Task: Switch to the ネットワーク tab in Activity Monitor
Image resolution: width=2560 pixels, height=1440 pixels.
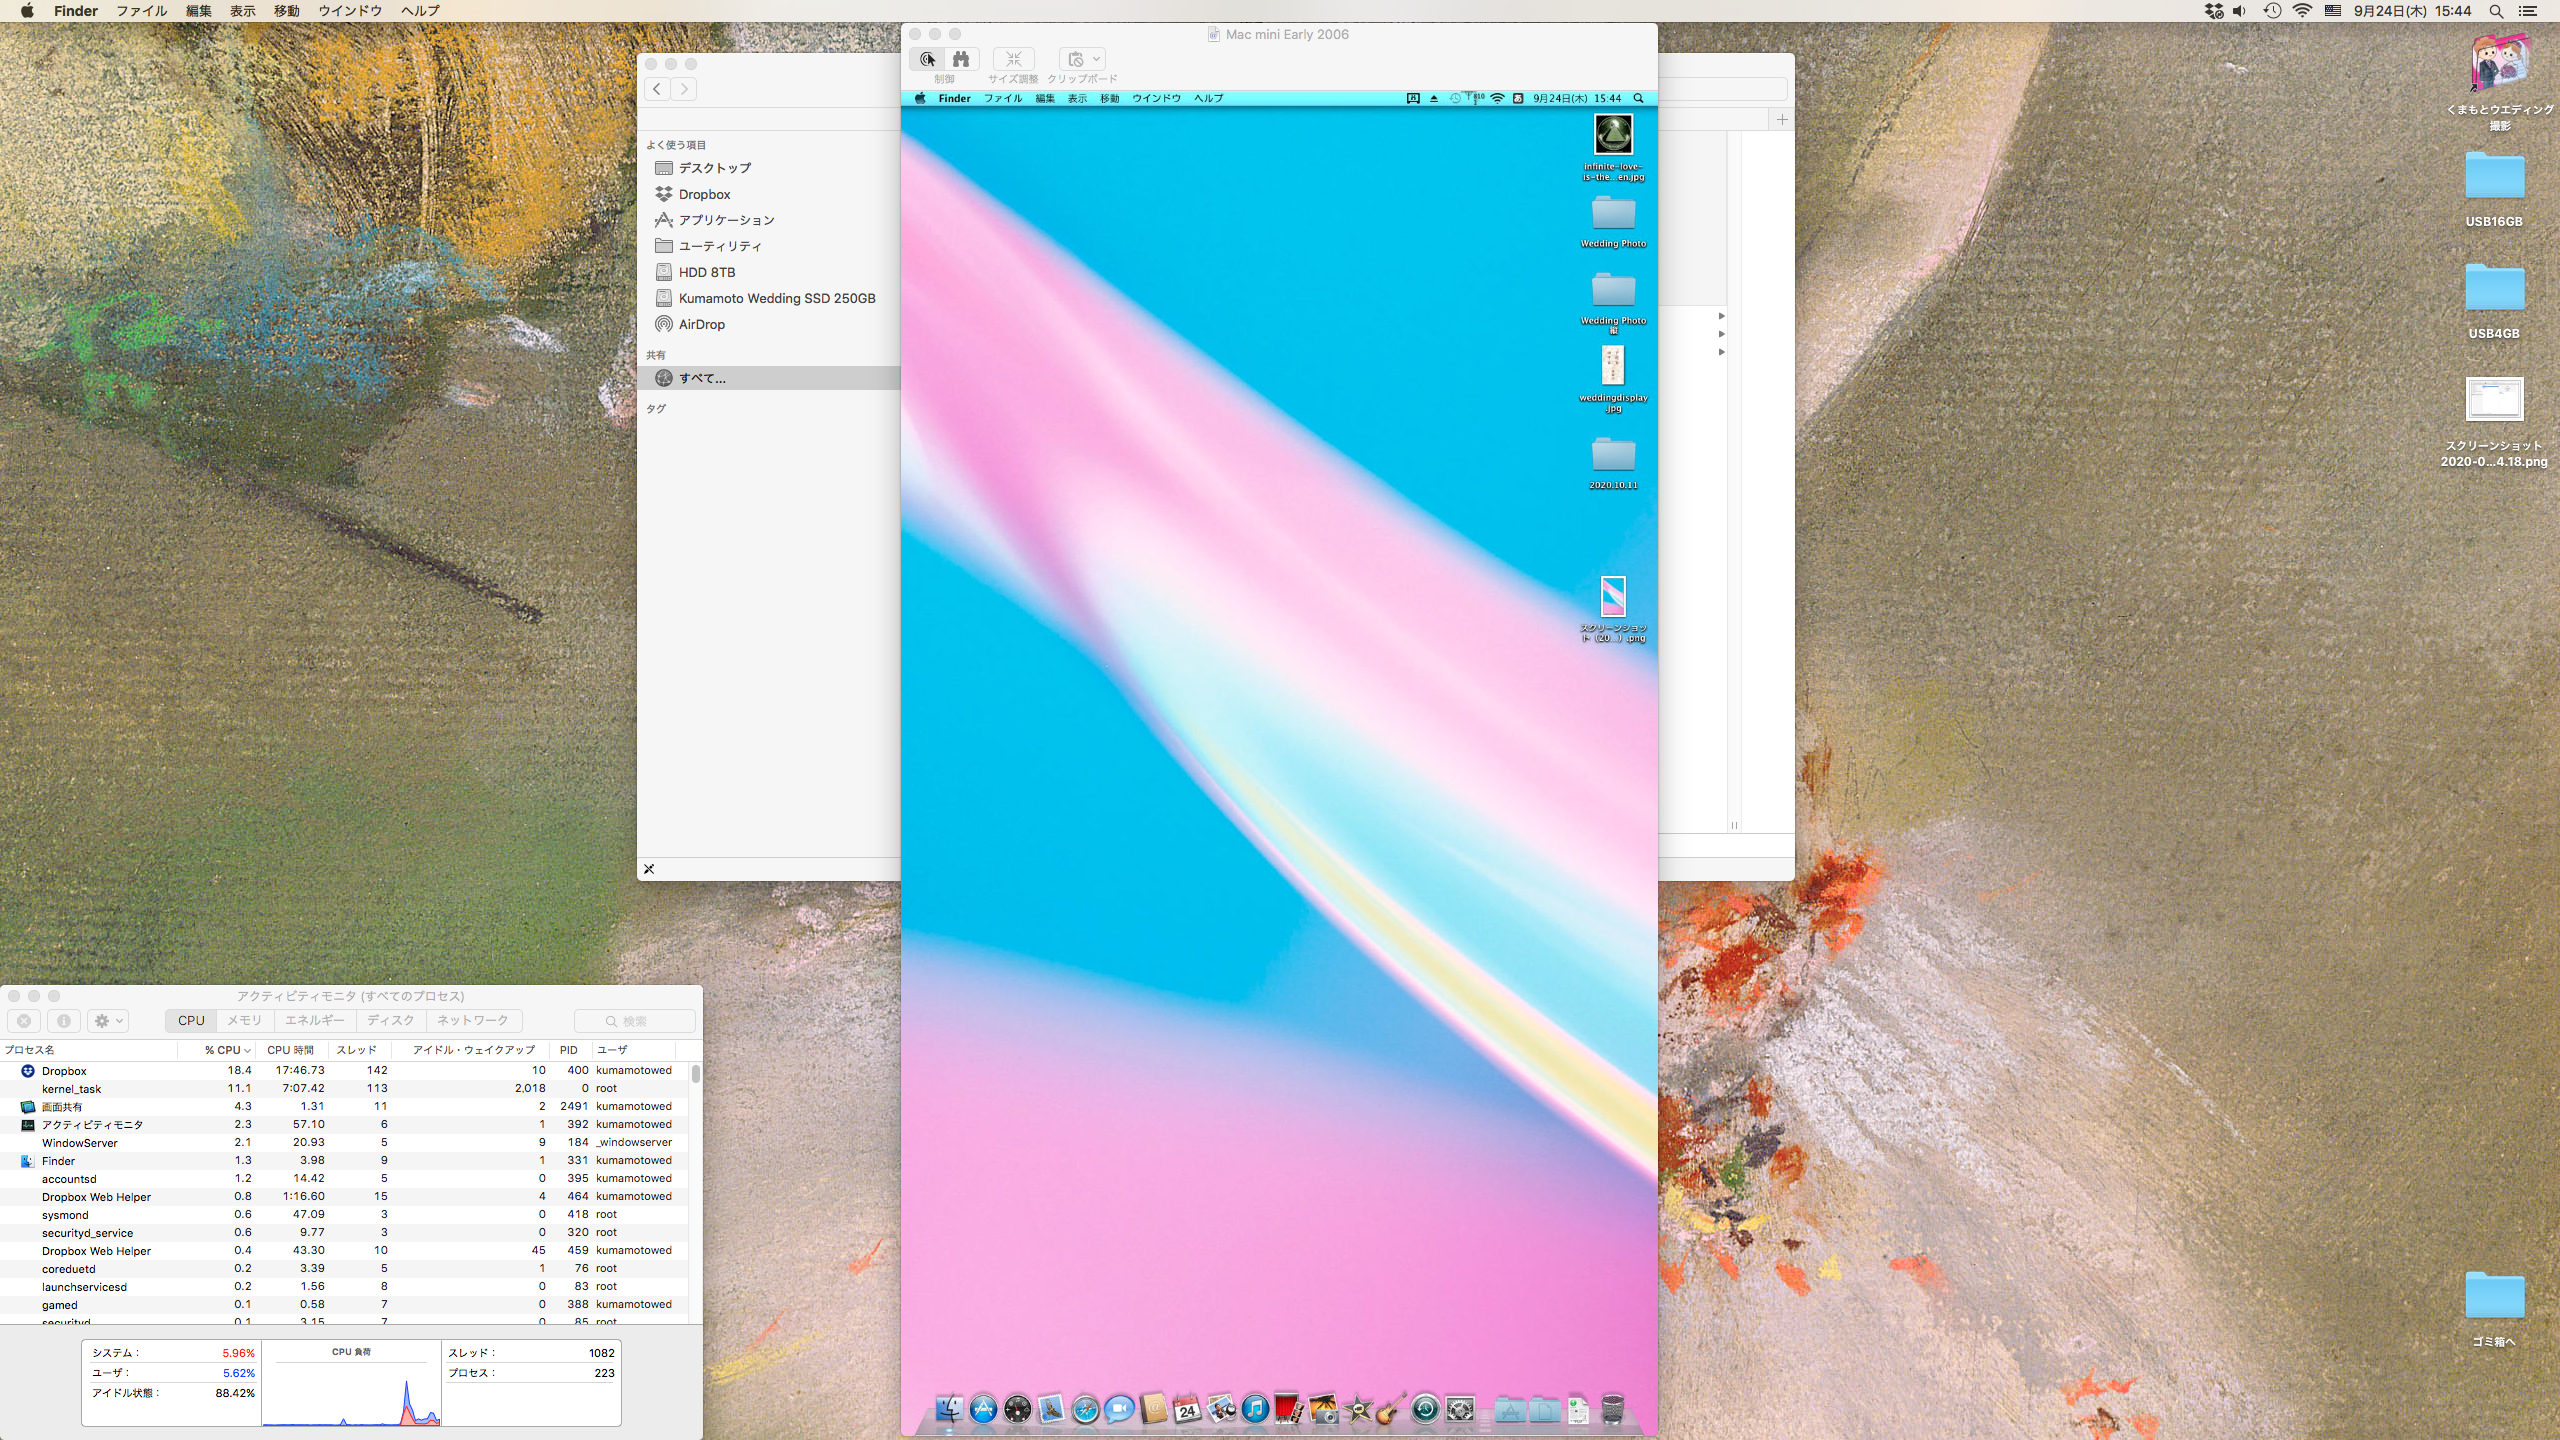Action: tap(473, 1021)
